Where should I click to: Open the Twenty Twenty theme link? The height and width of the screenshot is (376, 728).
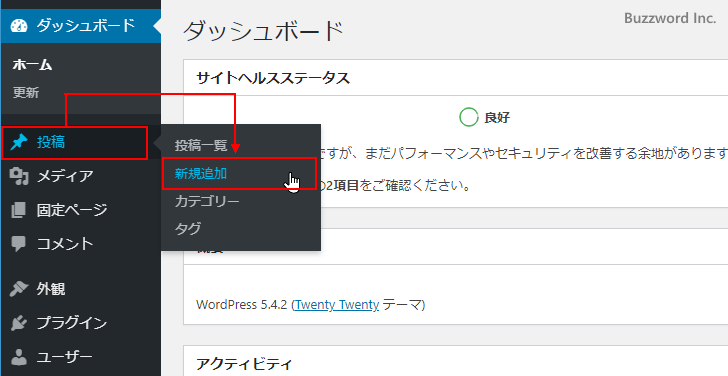point(337,305)
